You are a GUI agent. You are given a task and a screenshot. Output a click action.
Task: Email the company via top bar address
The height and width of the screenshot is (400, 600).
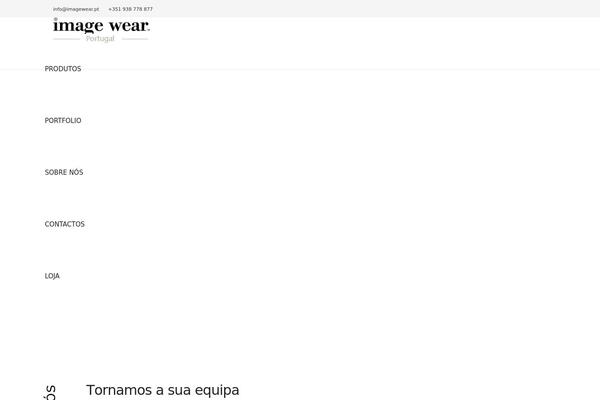76,9
